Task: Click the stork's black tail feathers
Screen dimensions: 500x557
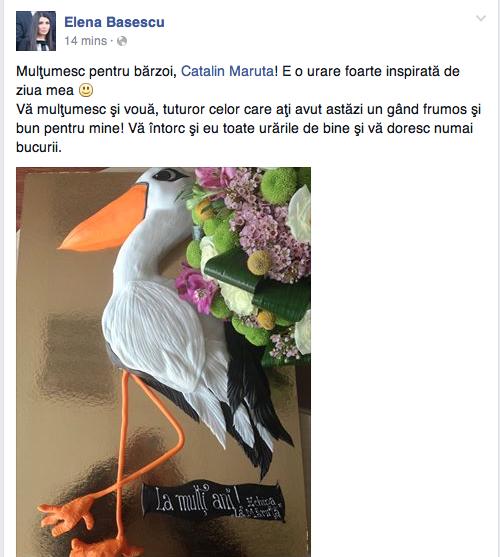Action: 256,409
